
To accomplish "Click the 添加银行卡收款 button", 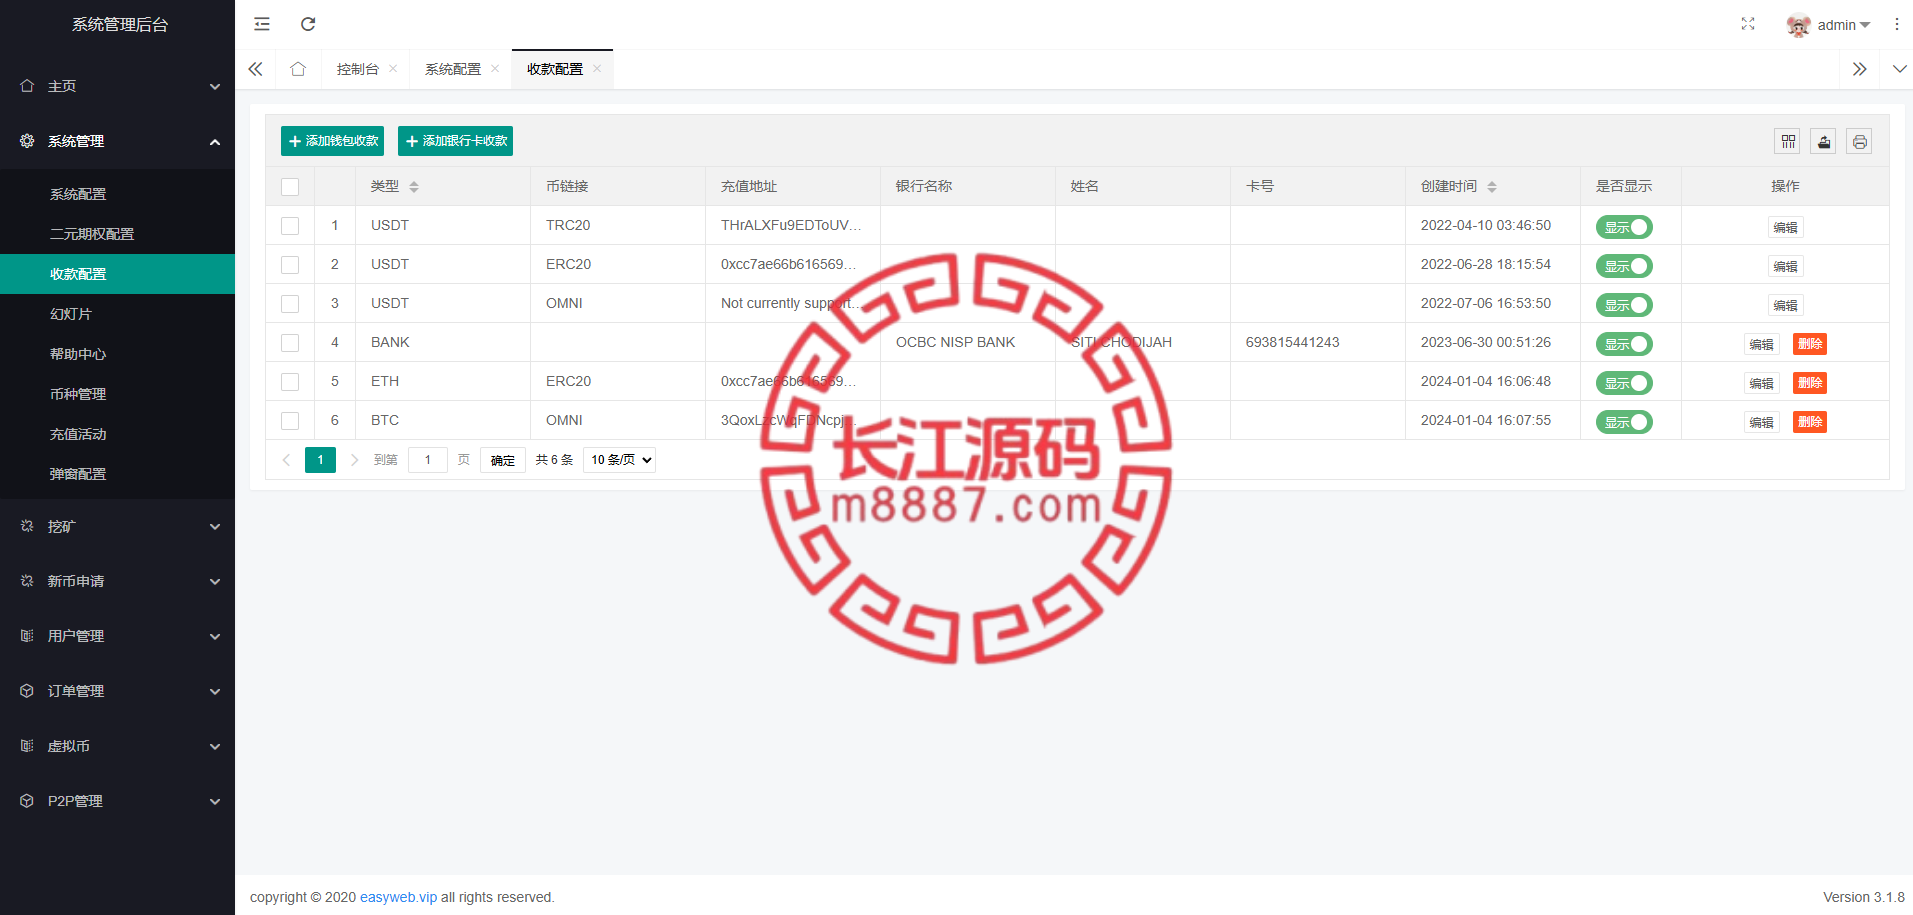I will coord(455,141).
